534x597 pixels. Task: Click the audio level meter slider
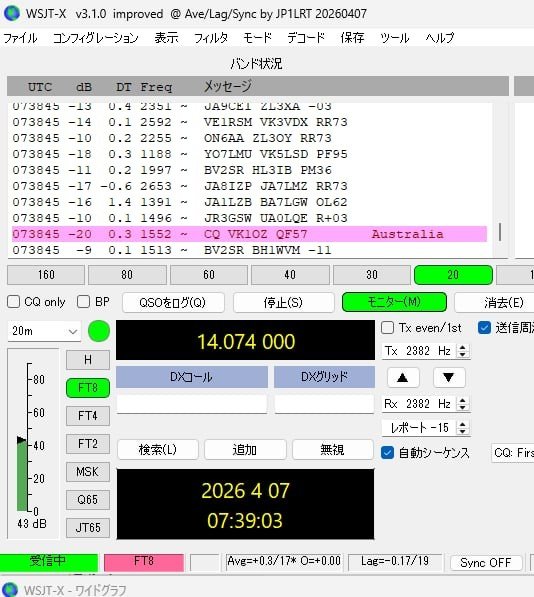tap(22, 441)
